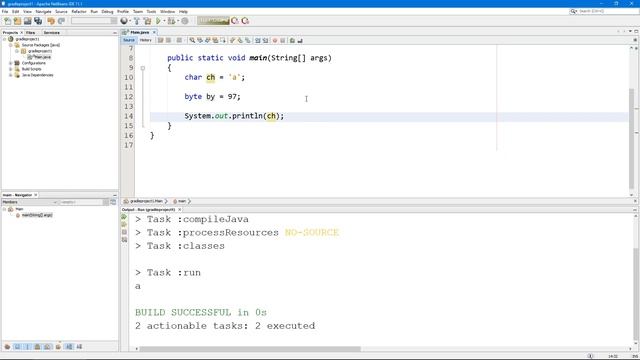Screen dimensions: 640x360
Task: Minimize the Projects panel group
Action: tap(115, 33)
